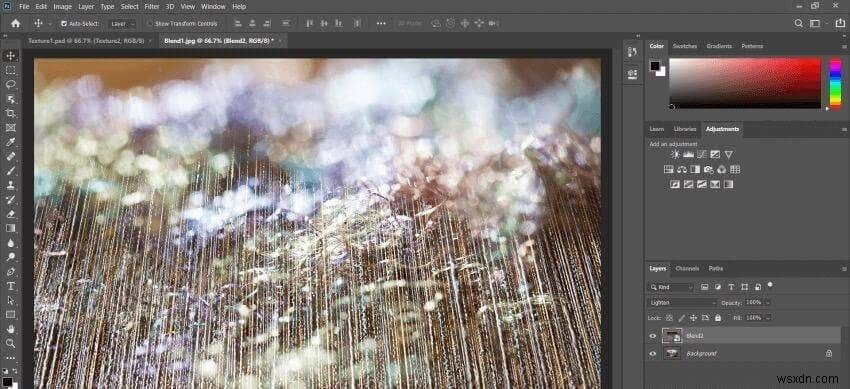This screenshot has width=850, height=389.
Task: Toggle the Auto-Select checkbox
Action: (64, 24)
